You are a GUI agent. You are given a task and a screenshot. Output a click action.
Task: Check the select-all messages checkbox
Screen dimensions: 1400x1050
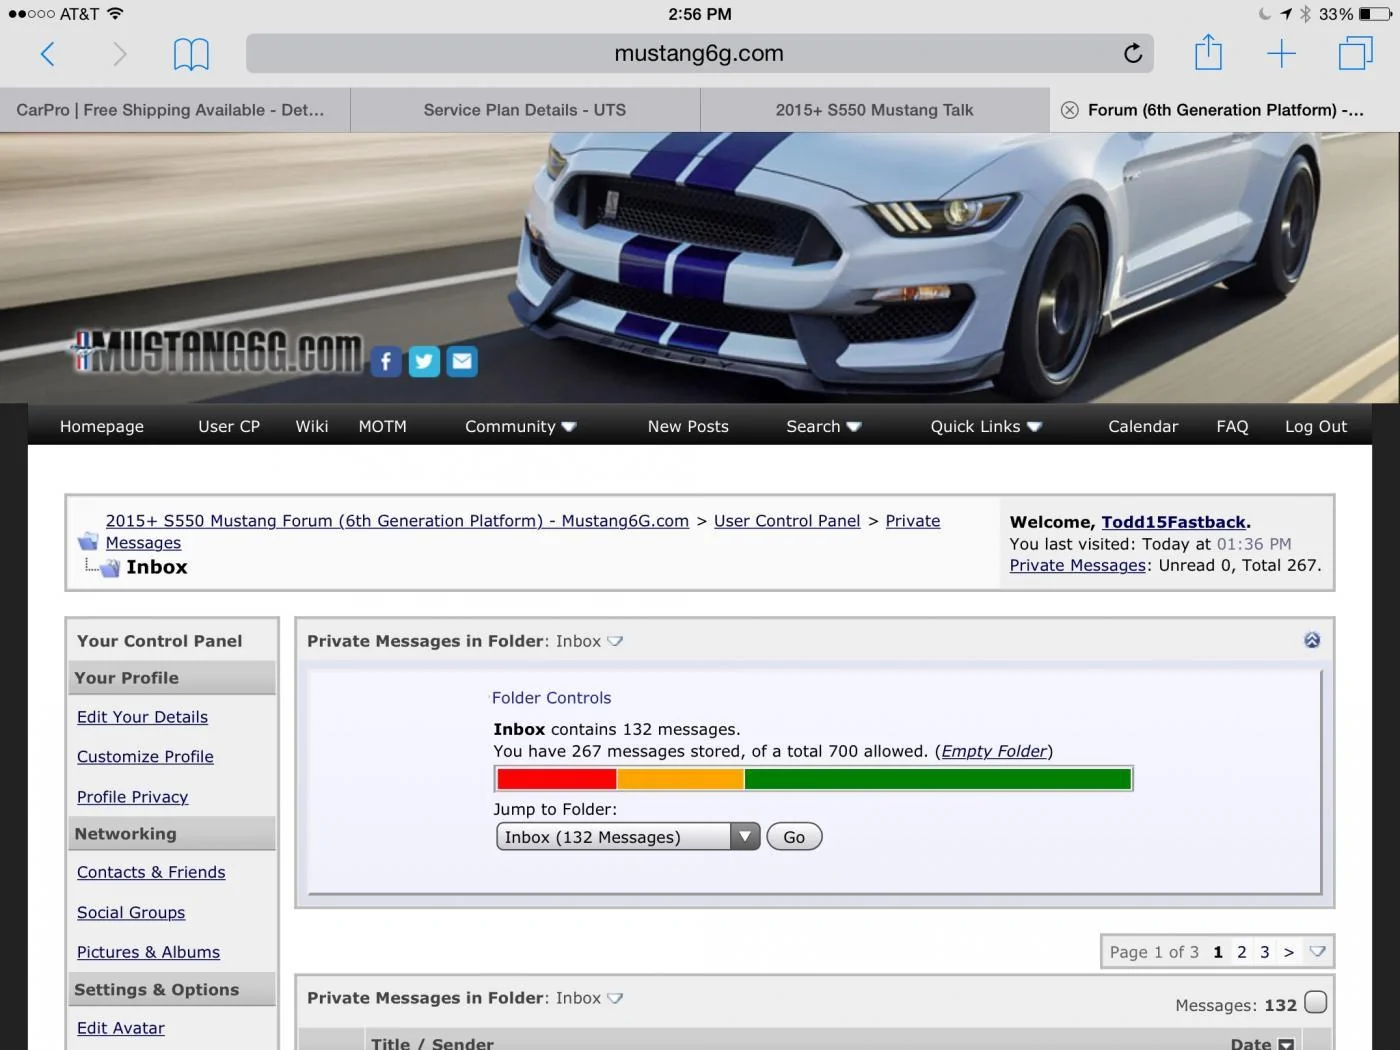point(1316,1002)
